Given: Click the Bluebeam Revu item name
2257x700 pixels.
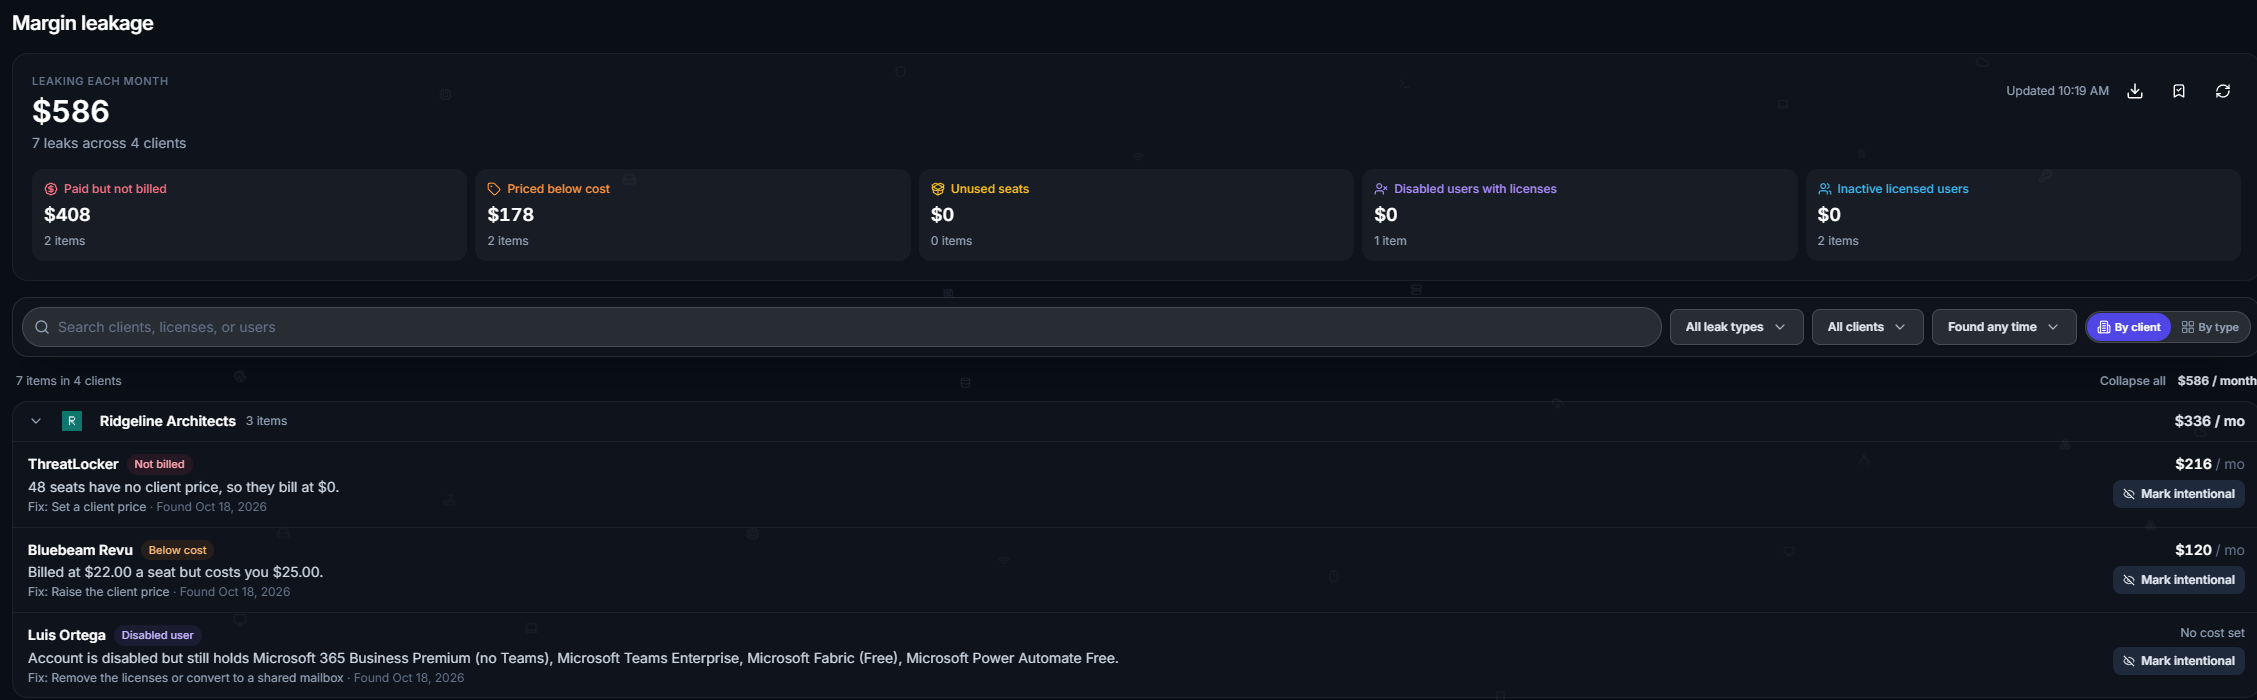Looking at the screenshot, I should tap(80, 550).
